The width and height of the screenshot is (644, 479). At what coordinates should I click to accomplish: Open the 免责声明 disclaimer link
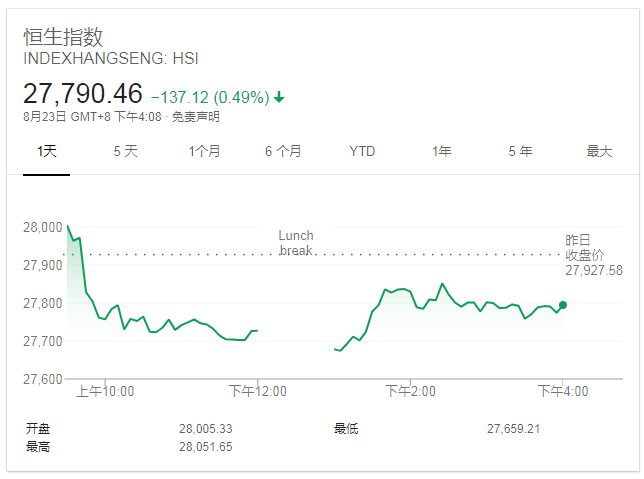click(x=196, y=117)
